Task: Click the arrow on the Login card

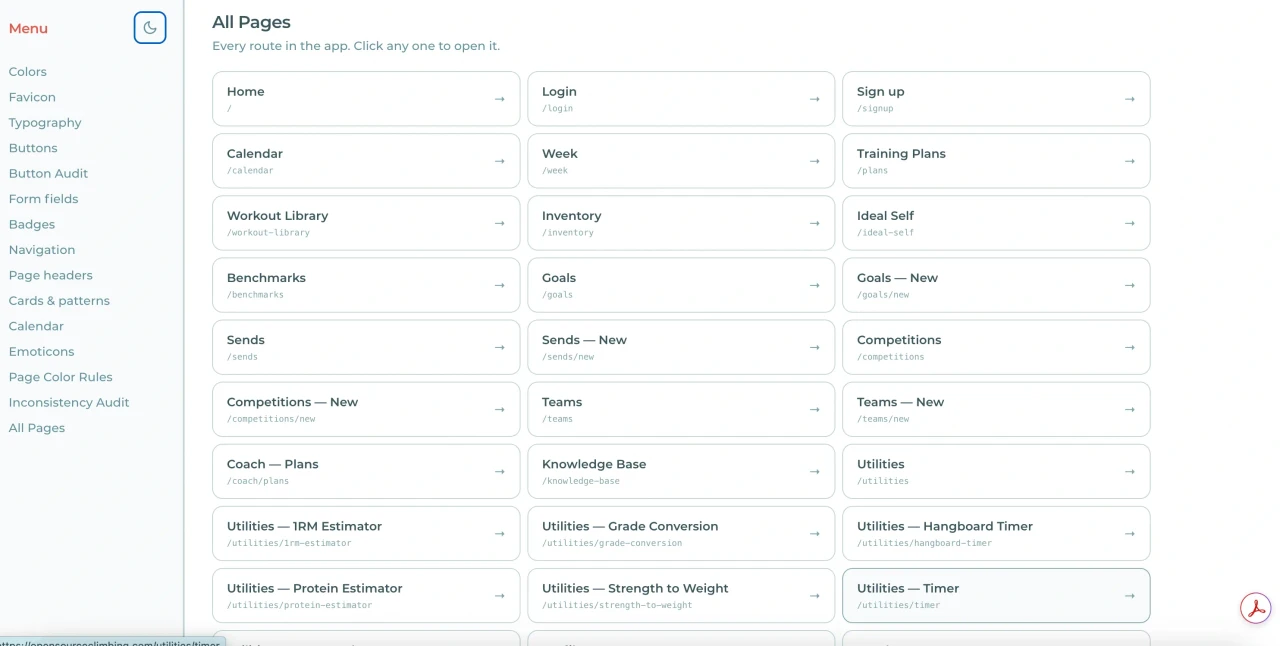Action: tap(815, 99)
